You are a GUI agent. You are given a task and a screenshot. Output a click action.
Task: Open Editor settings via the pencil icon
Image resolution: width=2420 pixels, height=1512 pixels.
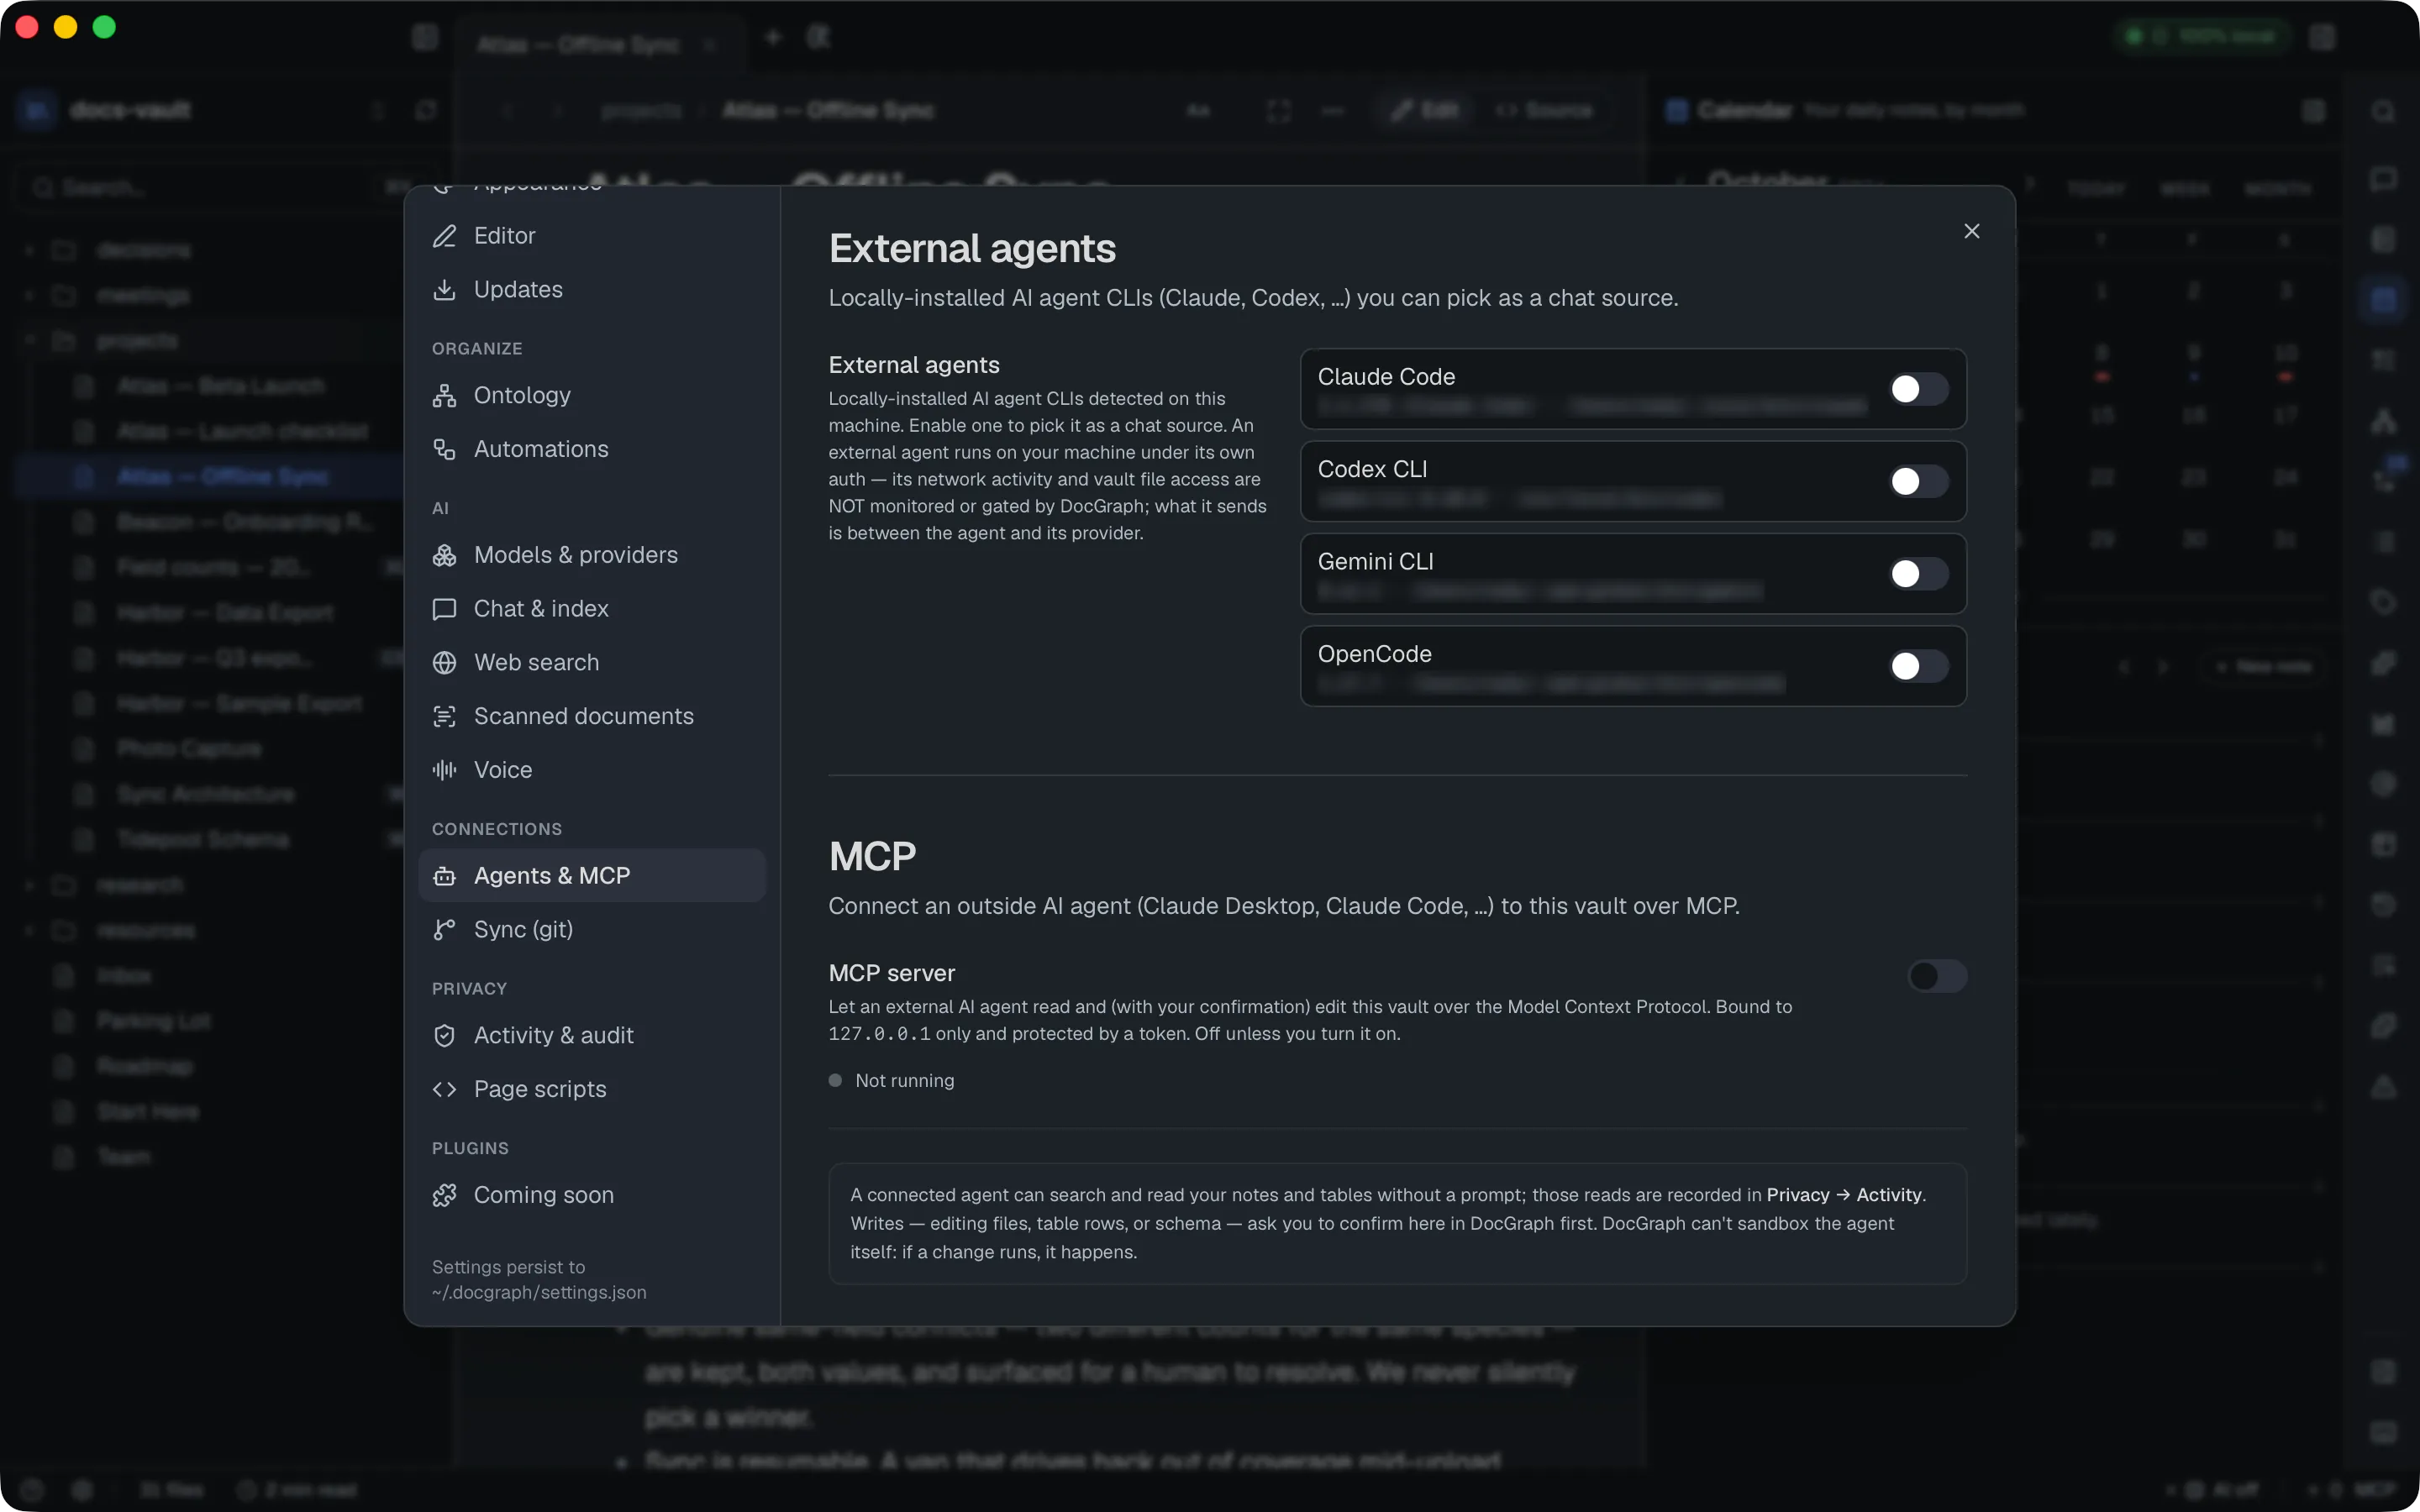click(444, 236)
